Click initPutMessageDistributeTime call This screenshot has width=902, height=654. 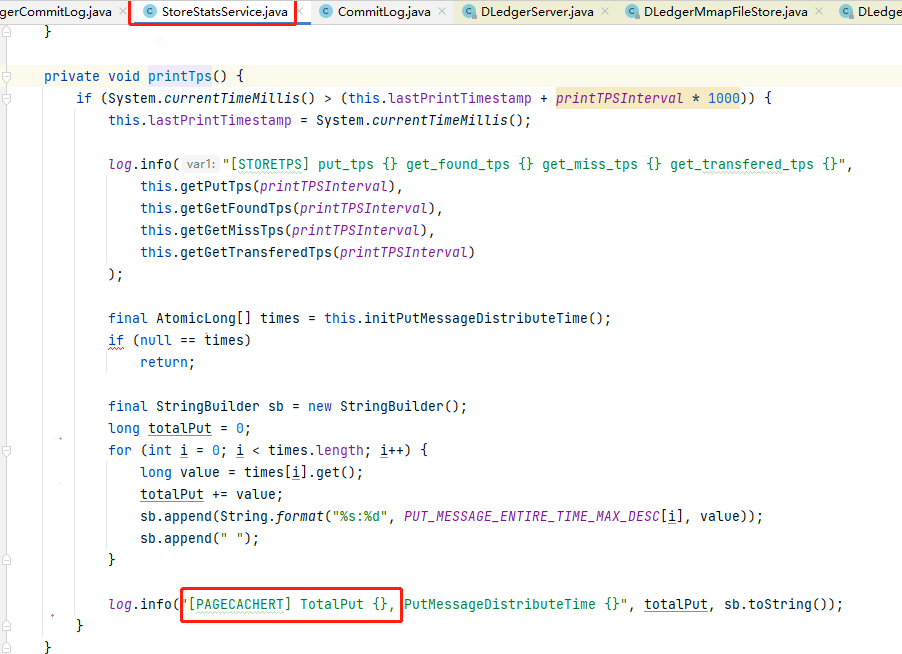[x=483, y=318]
